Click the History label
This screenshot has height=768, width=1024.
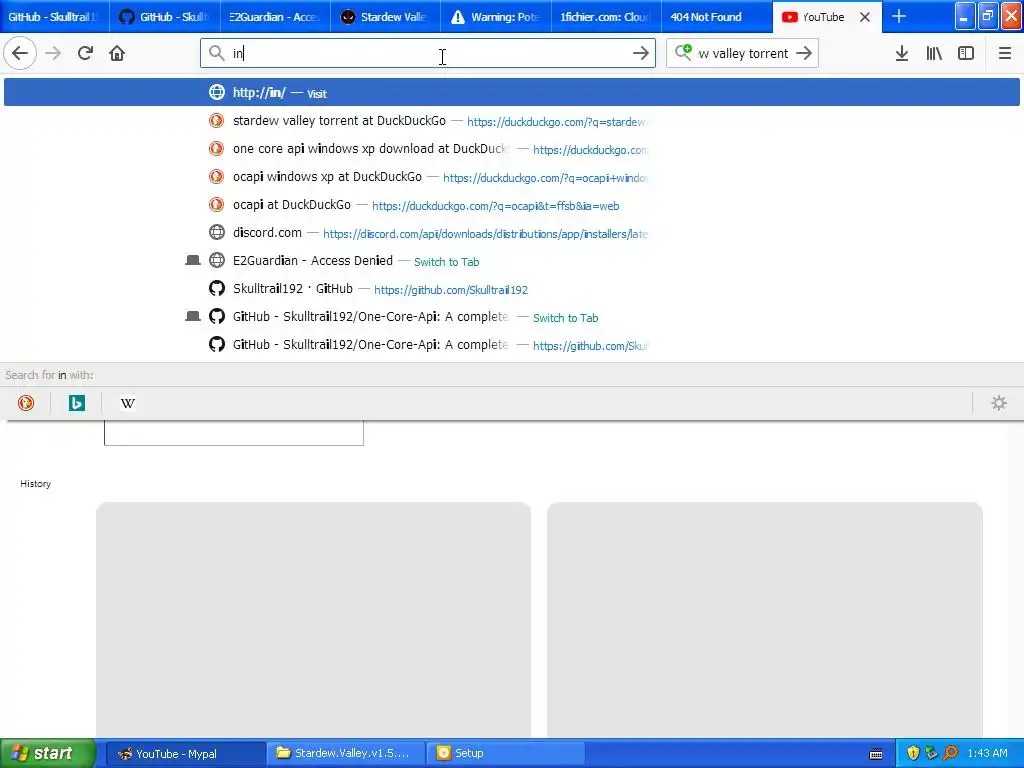pos(35,484)
